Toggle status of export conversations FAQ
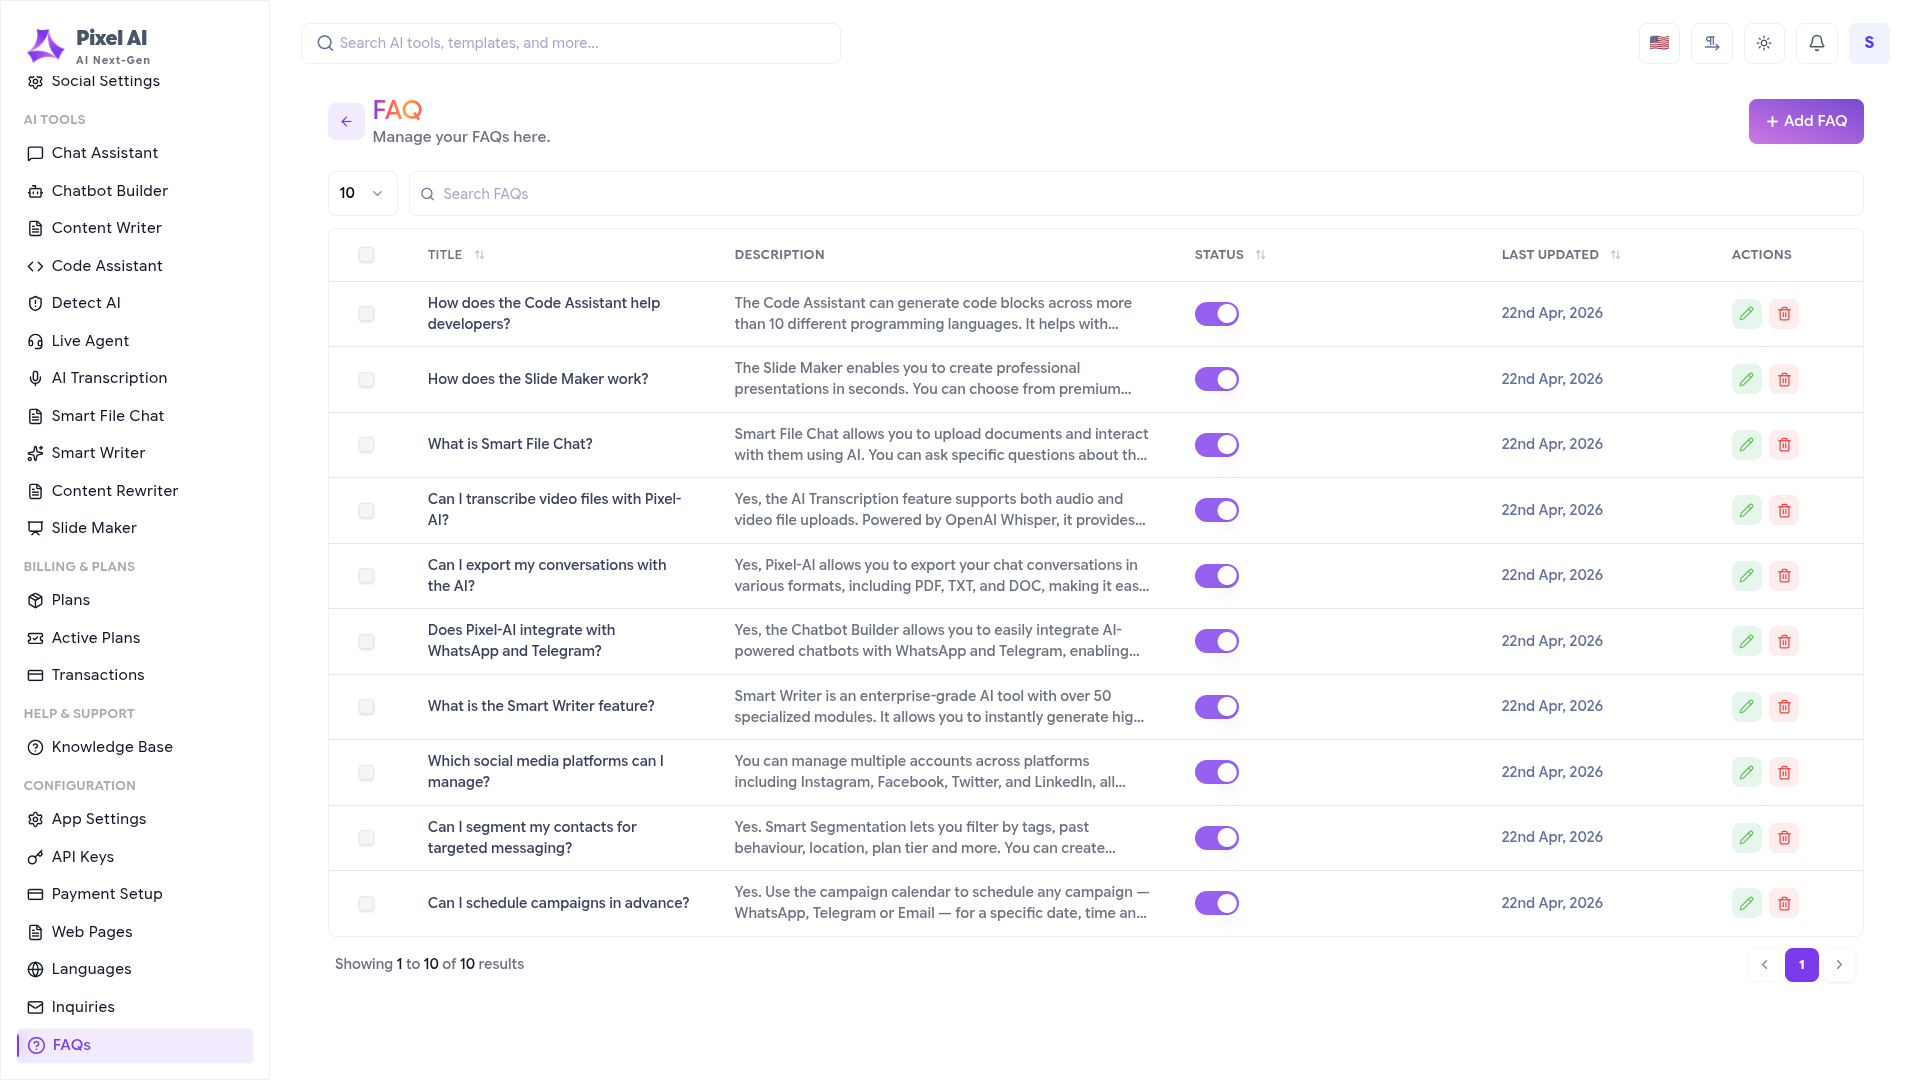 1217,576
